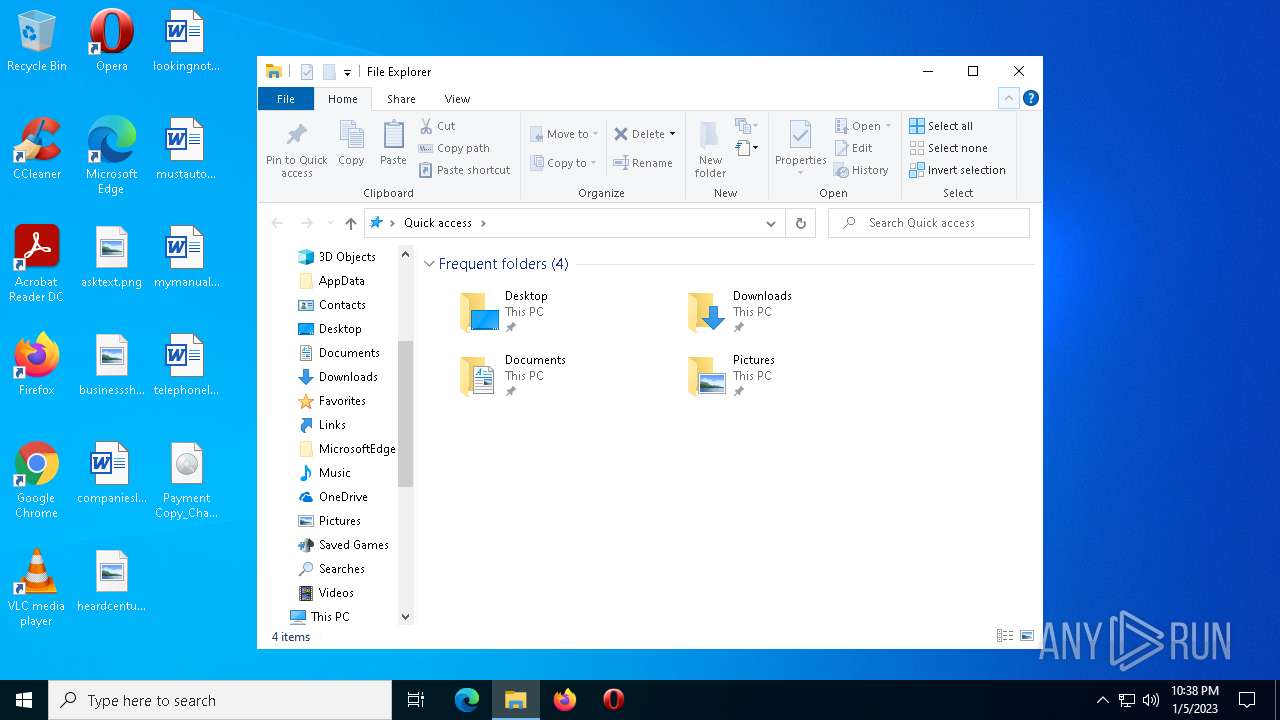The width and height of the screenshot is (1280, 720).
Task: Open the Move to dropdown
Action: click(564, 134)
